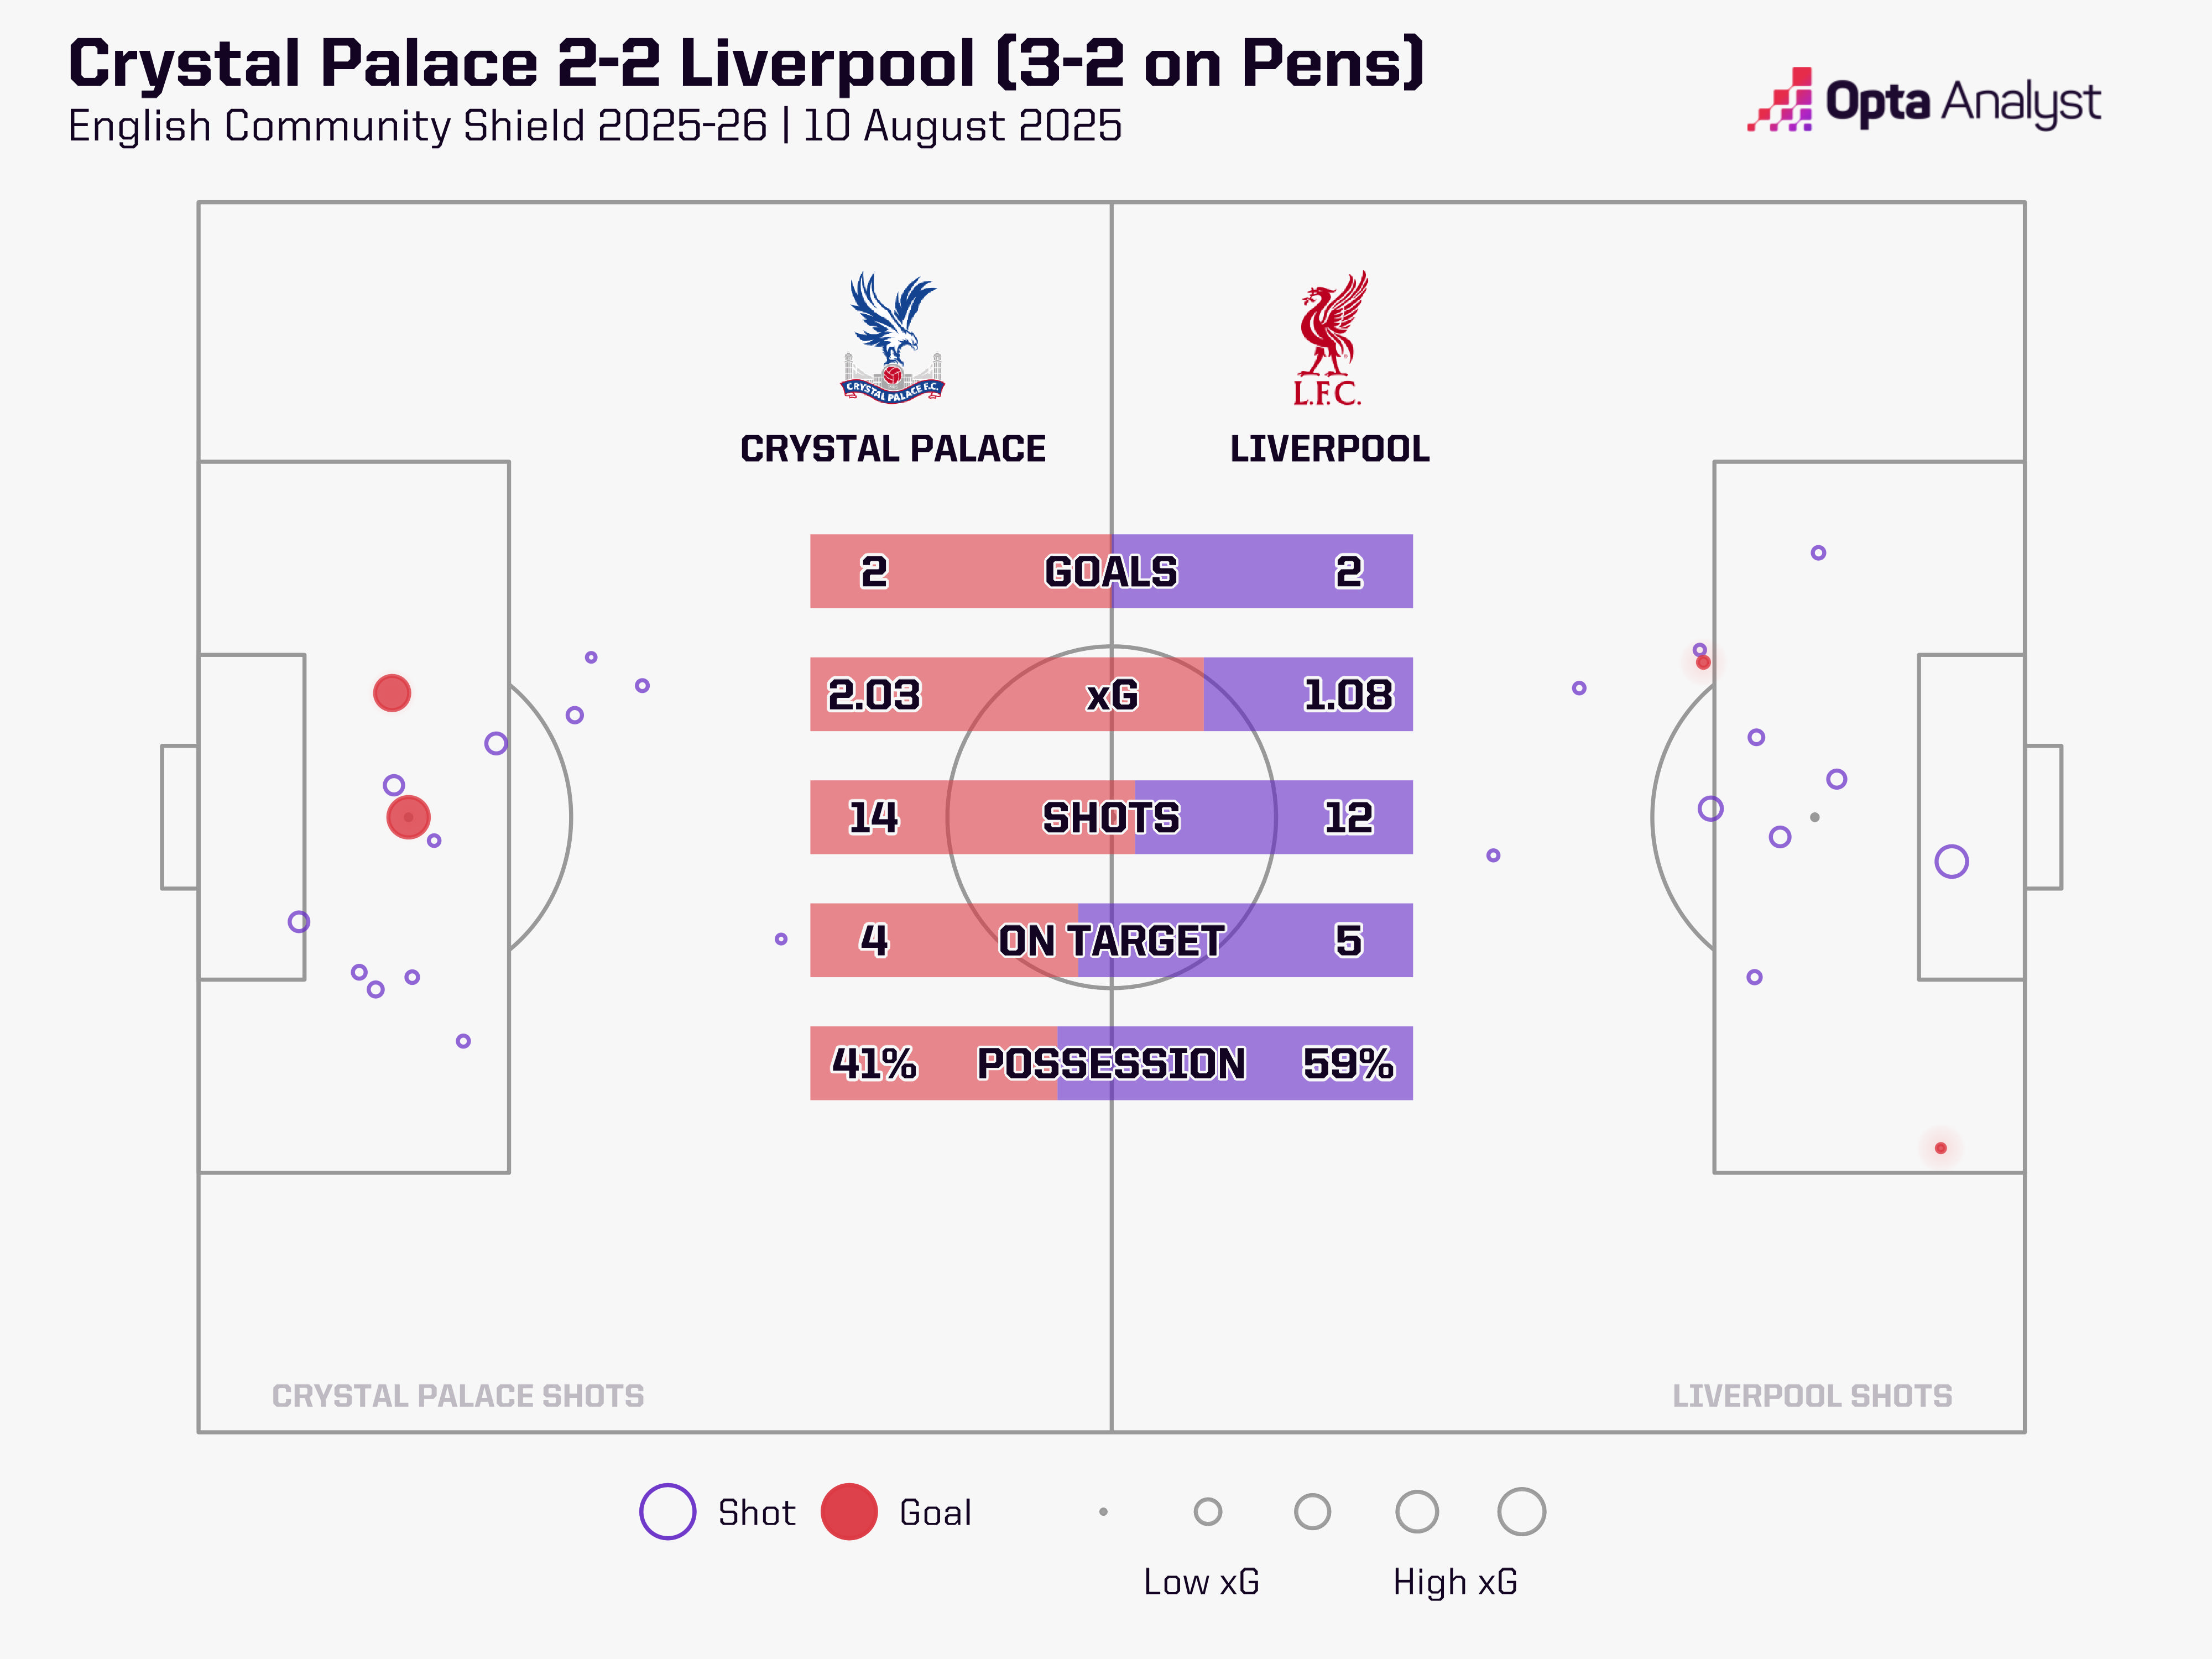Click the ON TARGET stat bar label

point(1111,940)
